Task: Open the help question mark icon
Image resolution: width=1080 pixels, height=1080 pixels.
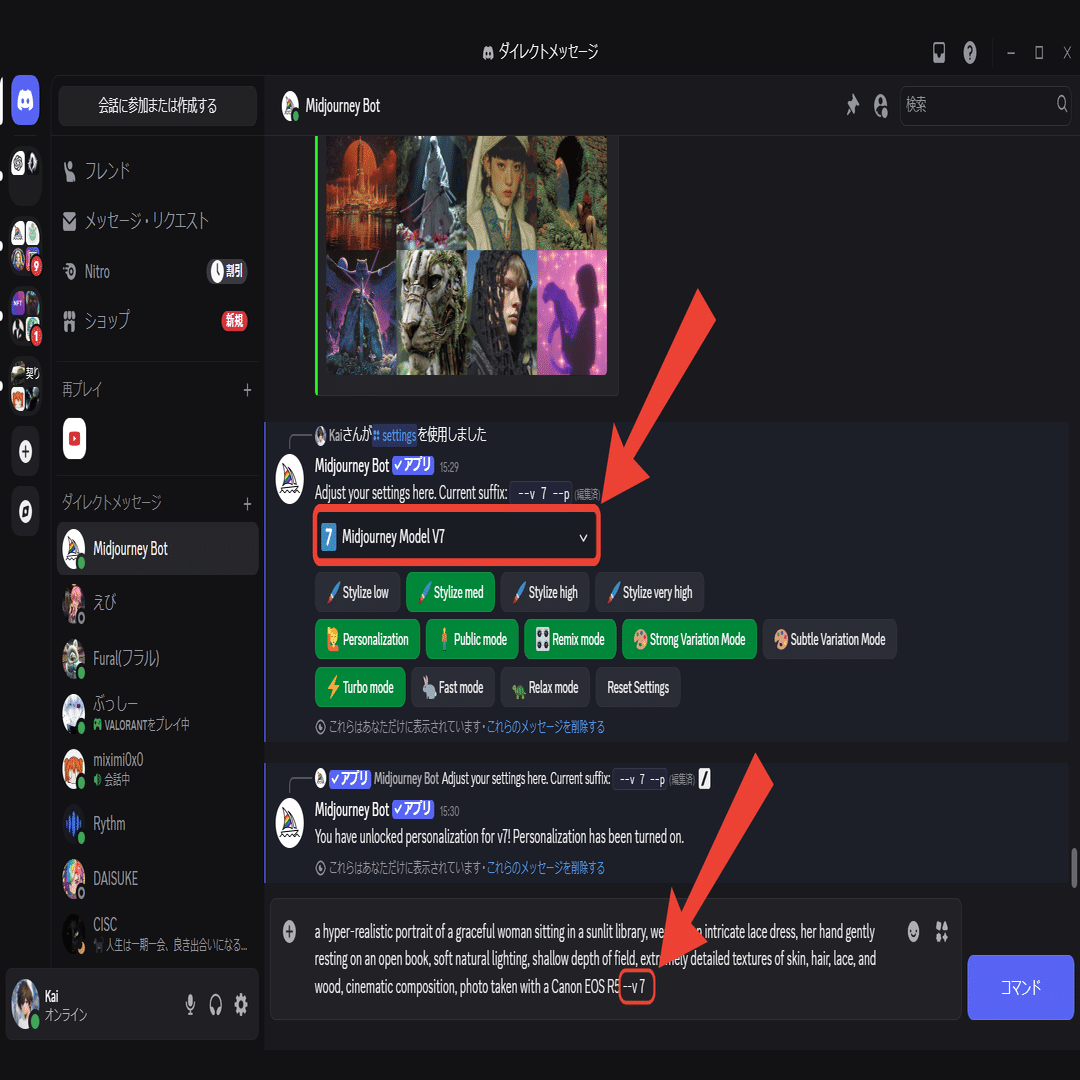Action: [970, 52]
